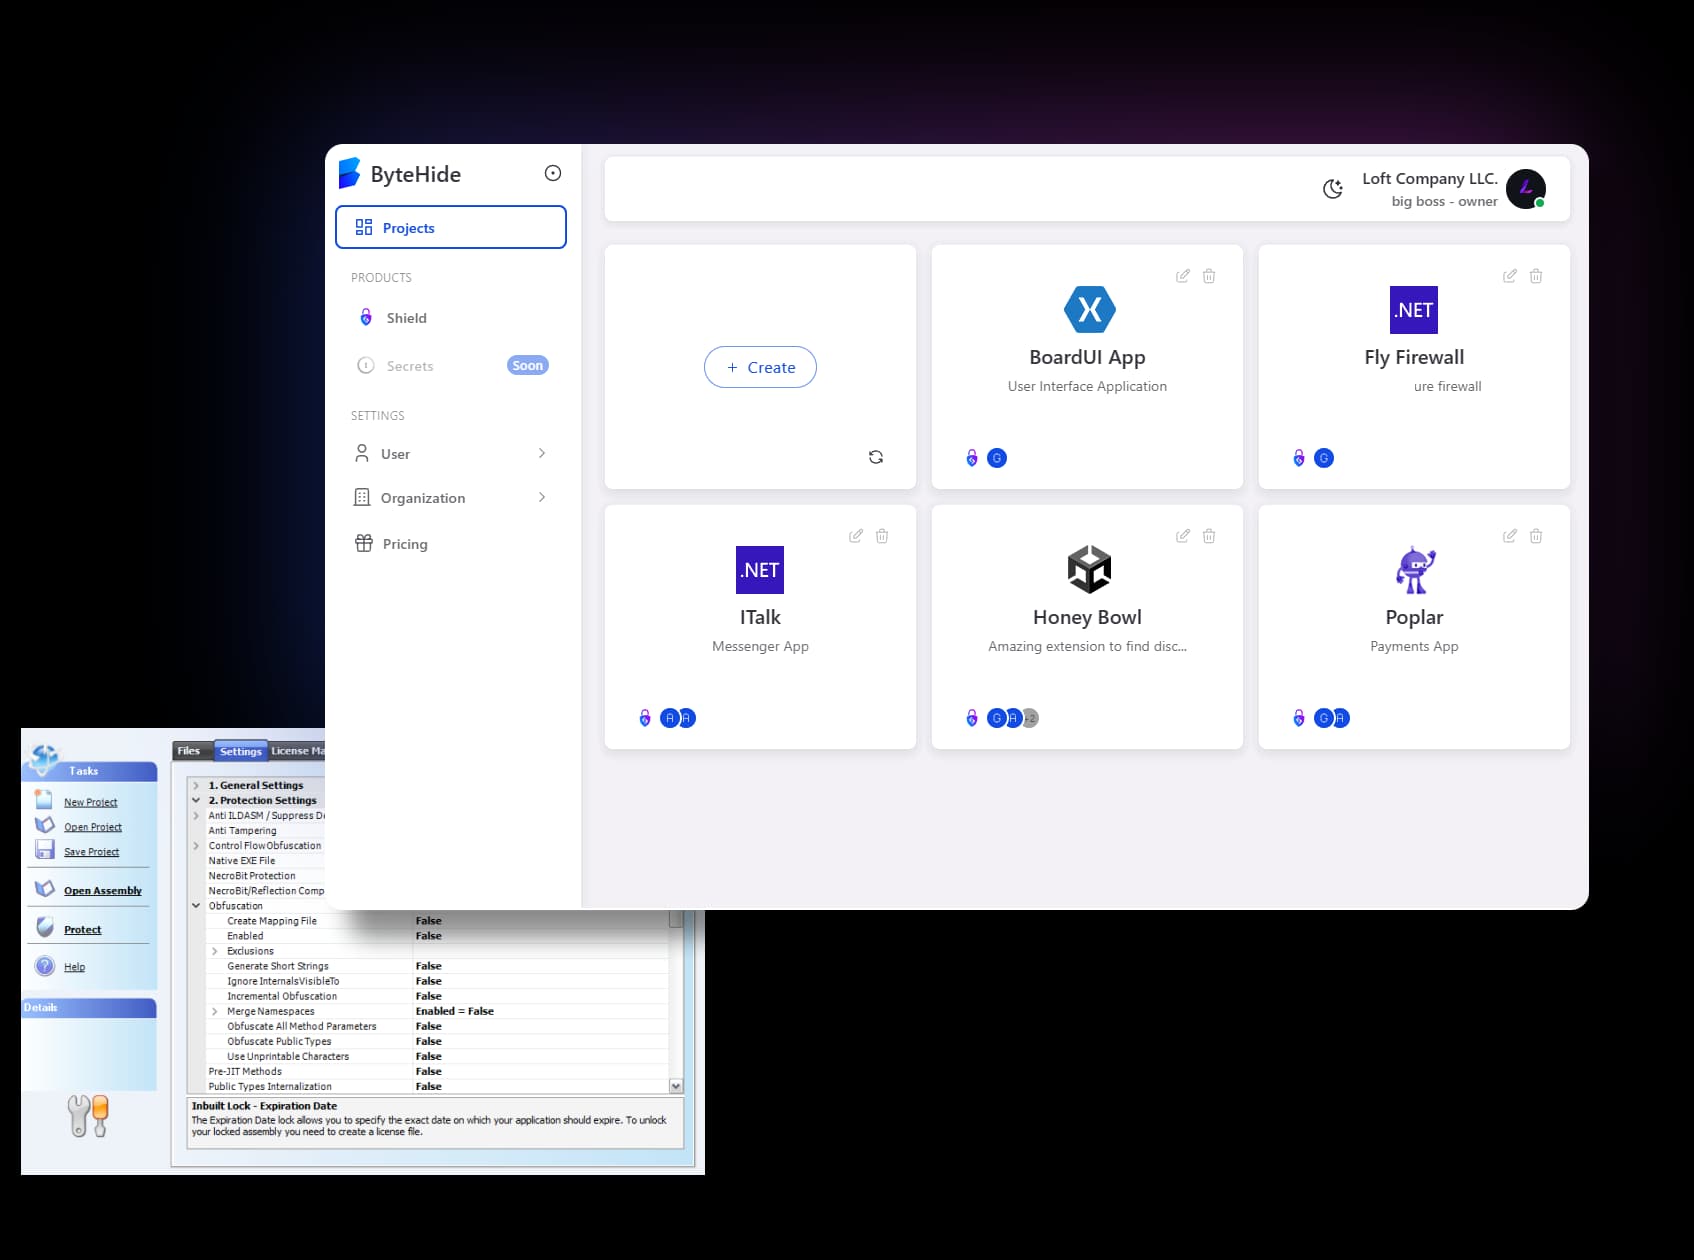Switch to the Settings tab
1694x1260 pixels.
pyautogui.click(x=240, y=751)
